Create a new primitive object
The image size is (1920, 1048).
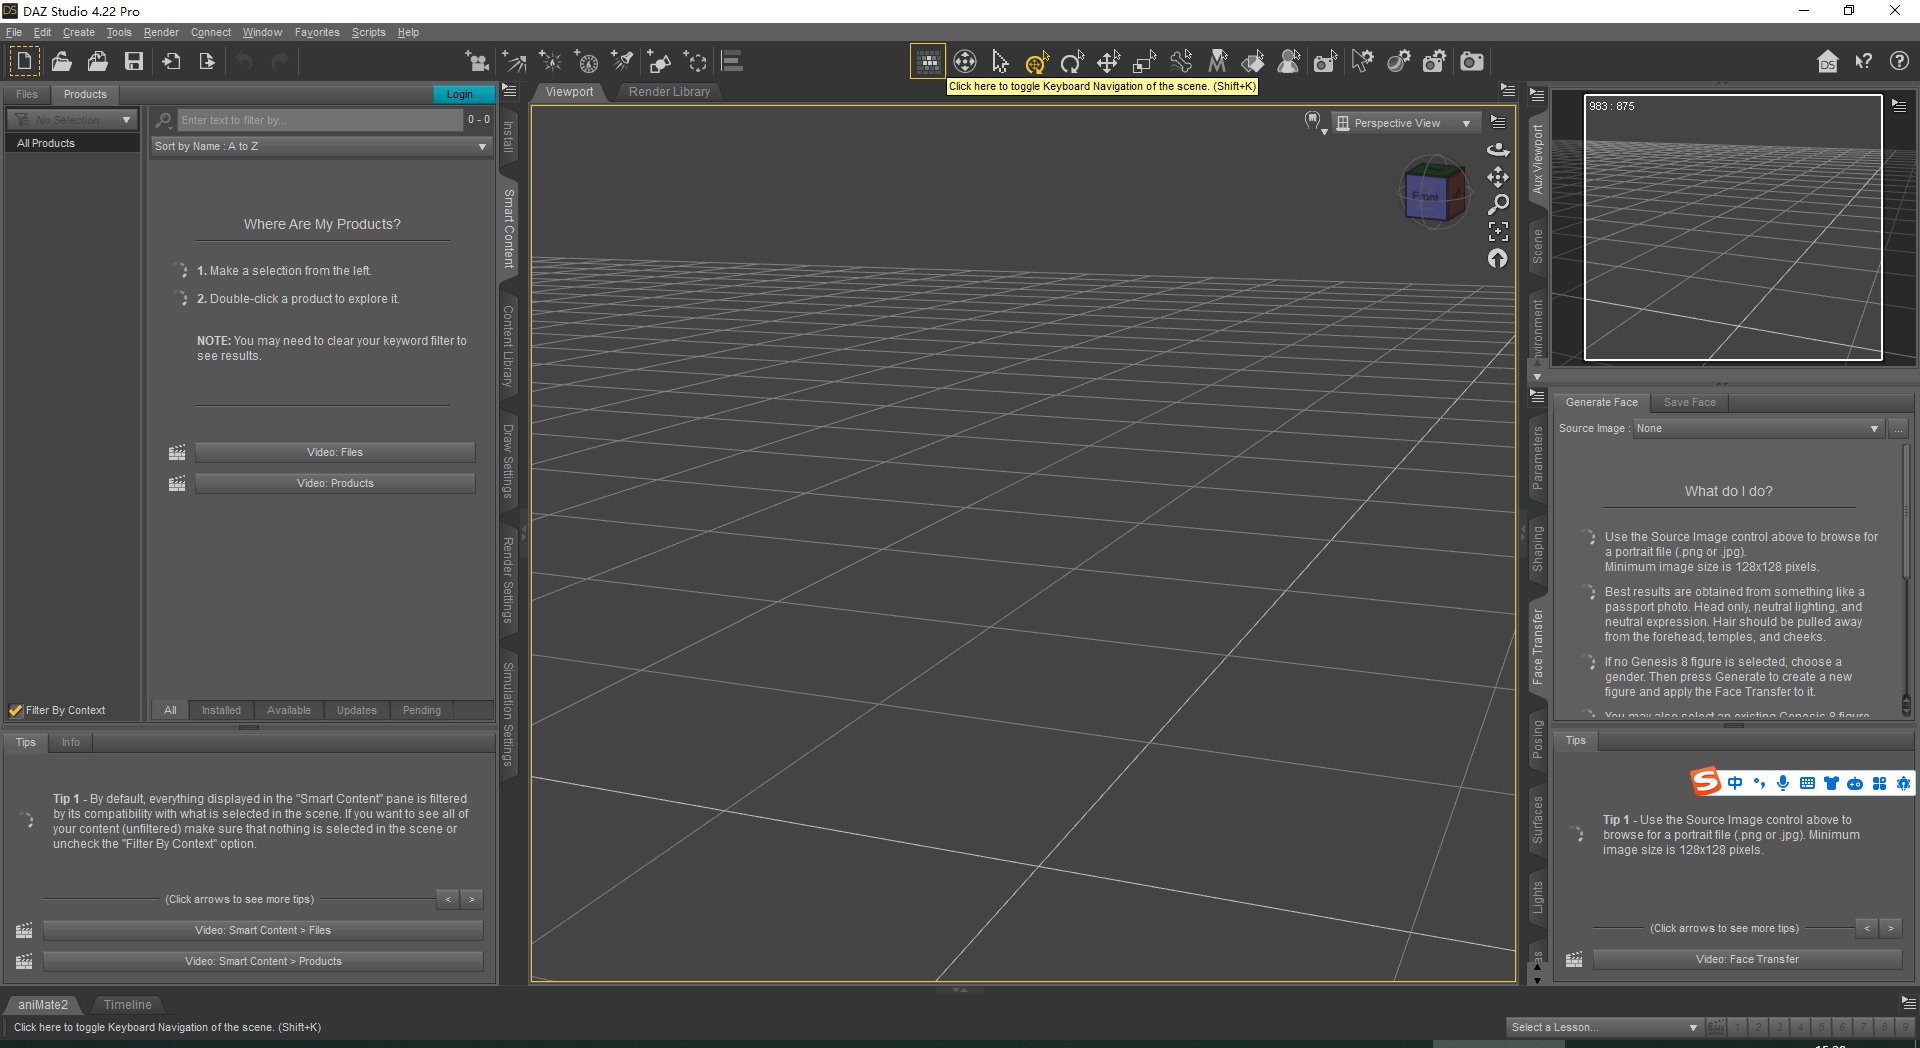click(x=659, y=61)
